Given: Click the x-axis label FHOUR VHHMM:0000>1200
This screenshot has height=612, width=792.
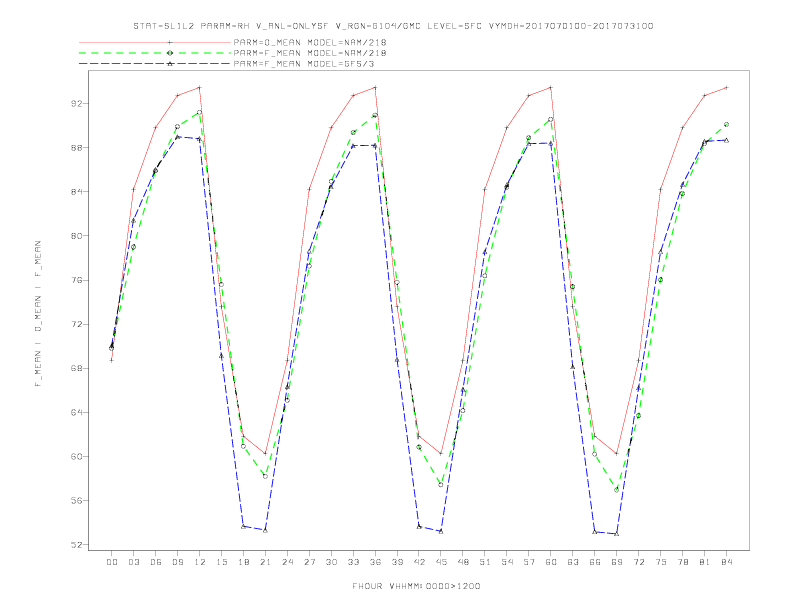Looking at the screenshot, I should click(416, 586).
